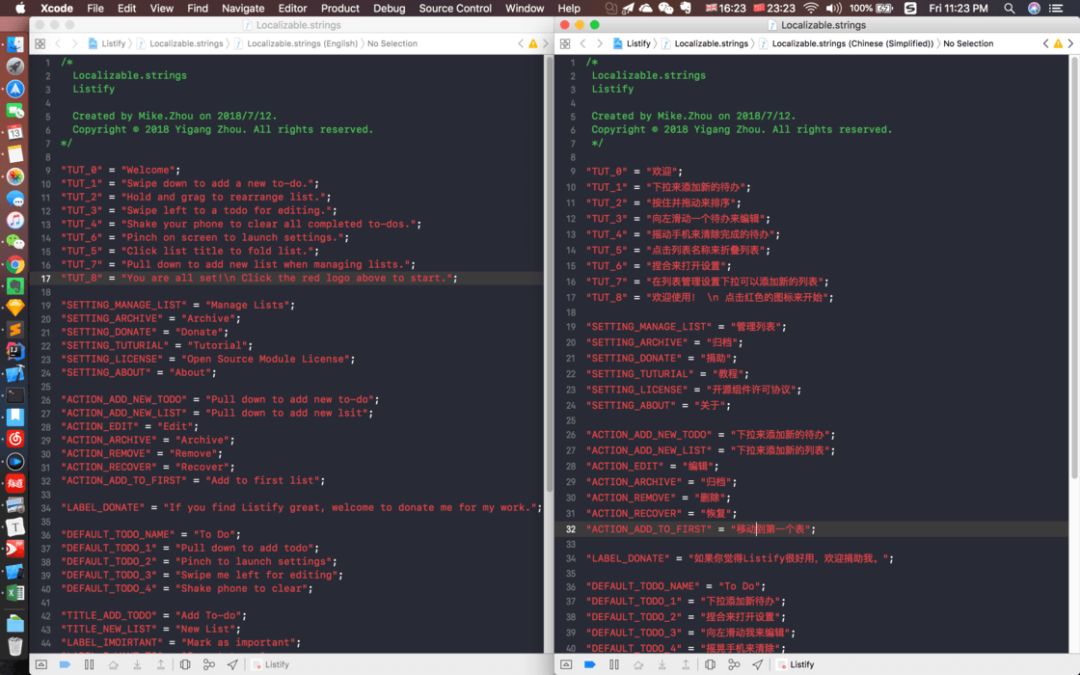Open Localizable.strings (English) breadcrumb
Viewport: 1080px width, 675px height.
[296, 43]
